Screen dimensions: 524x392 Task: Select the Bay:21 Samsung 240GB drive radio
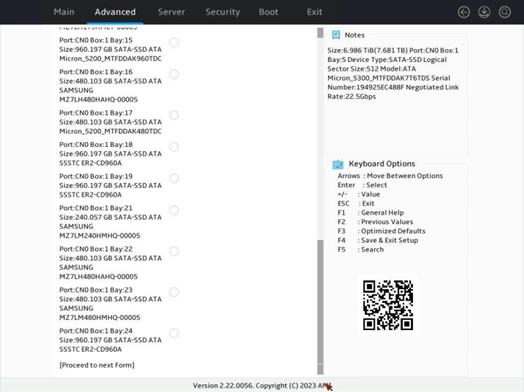pyautogui.click(x=174, y=210)
